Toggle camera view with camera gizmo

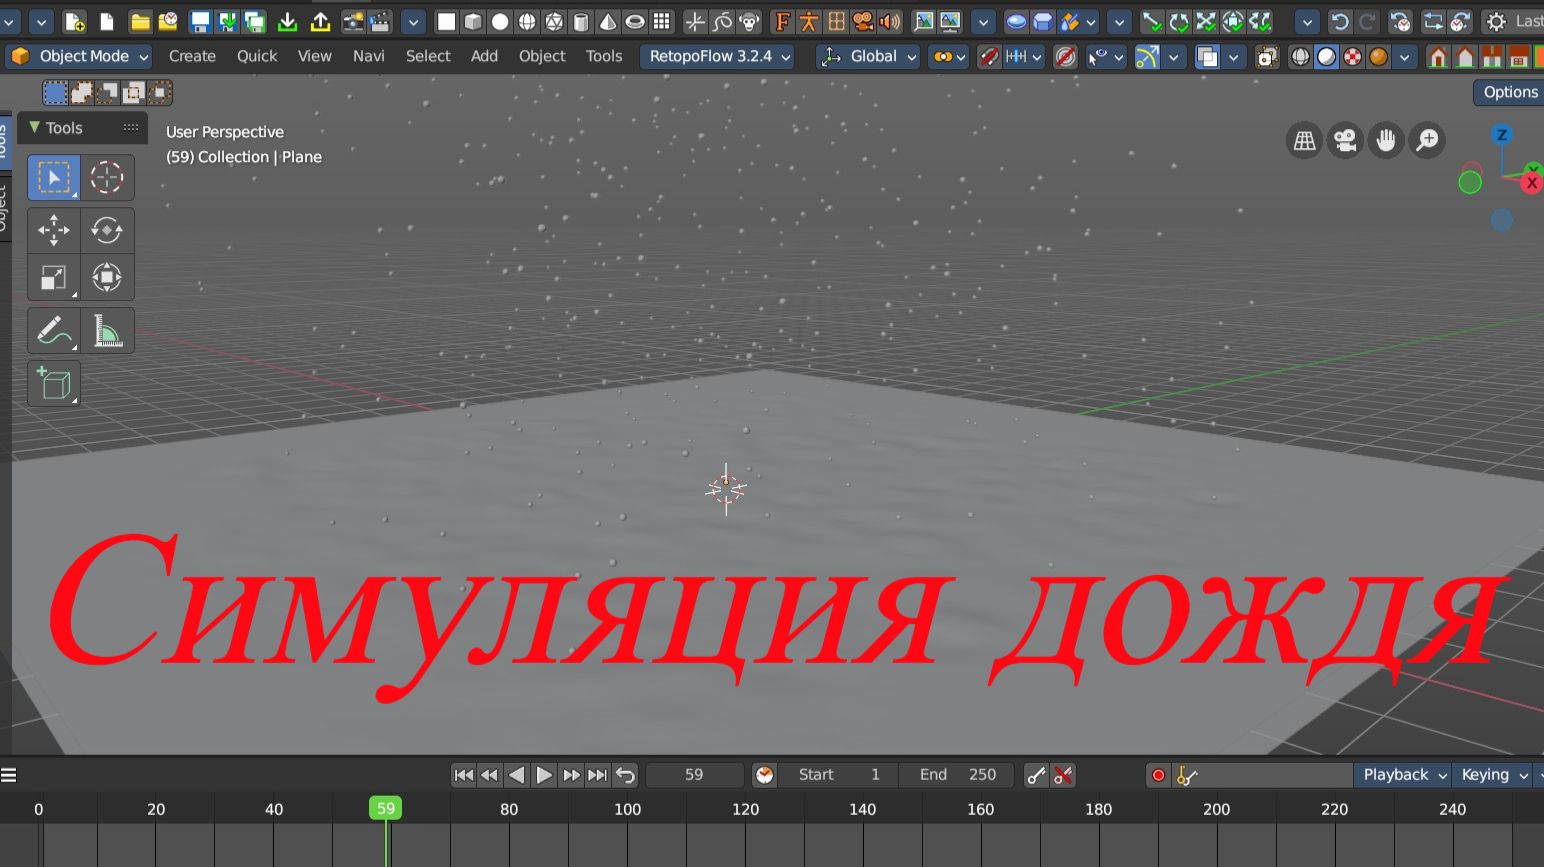(1345, 141)
